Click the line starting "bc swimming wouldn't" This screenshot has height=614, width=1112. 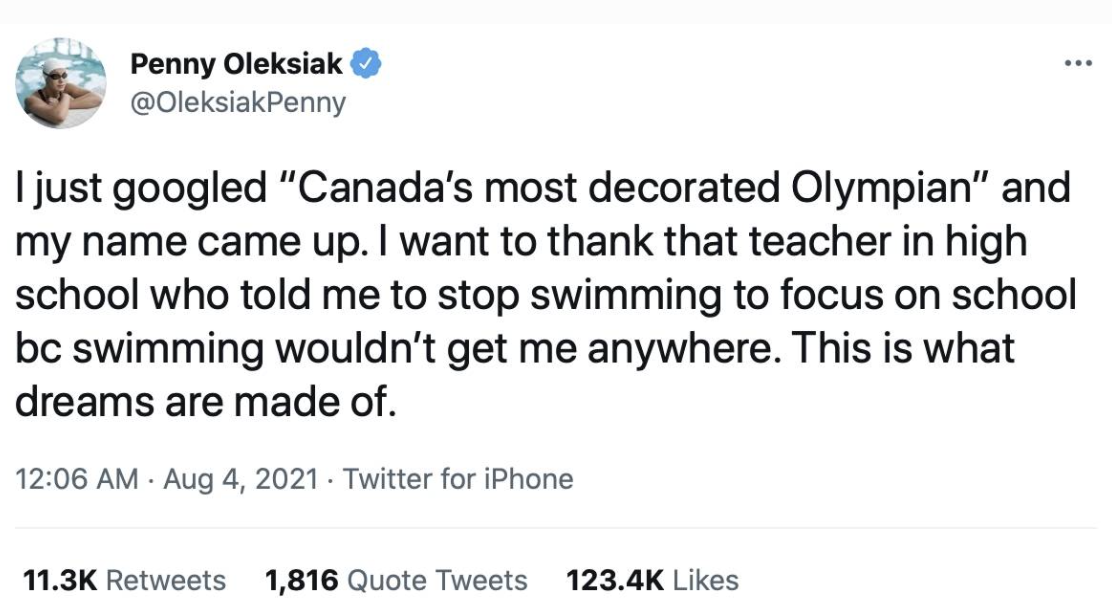tap(514, 349)
